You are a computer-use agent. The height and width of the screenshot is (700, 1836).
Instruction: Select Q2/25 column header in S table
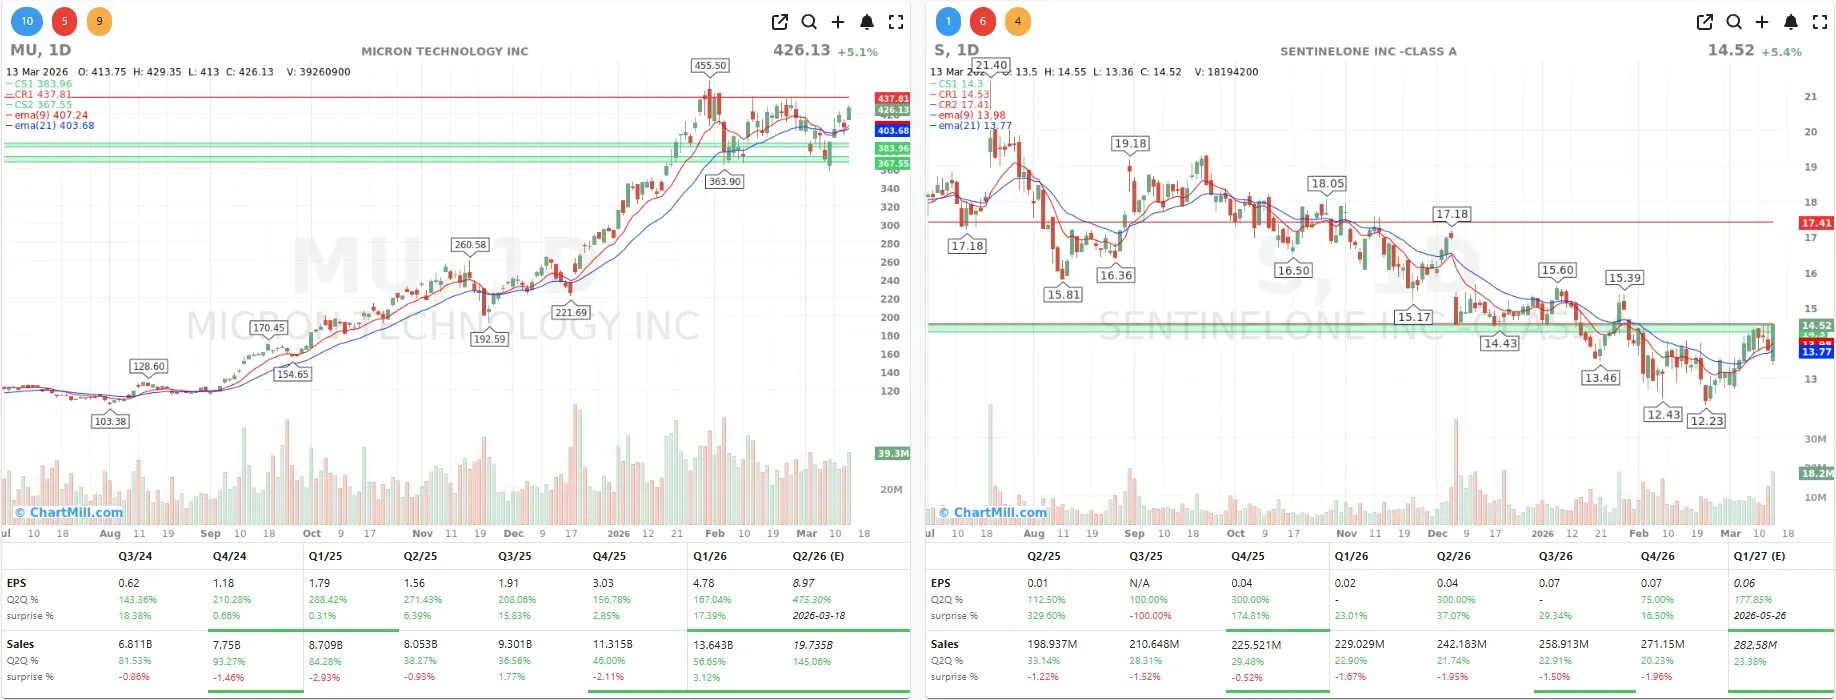1044,556
